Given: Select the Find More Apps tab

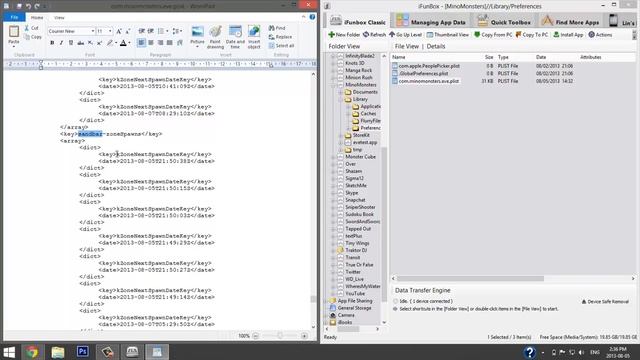Looking at the screenshot, I should (x=571, y=21).
